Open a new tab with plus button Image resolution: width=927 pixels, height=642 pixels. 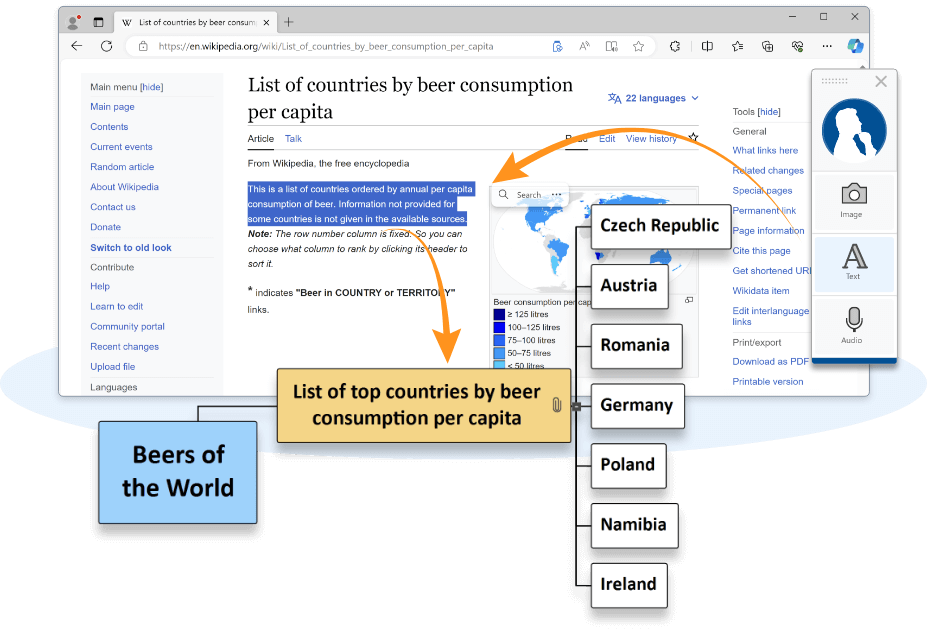point(289,22)
